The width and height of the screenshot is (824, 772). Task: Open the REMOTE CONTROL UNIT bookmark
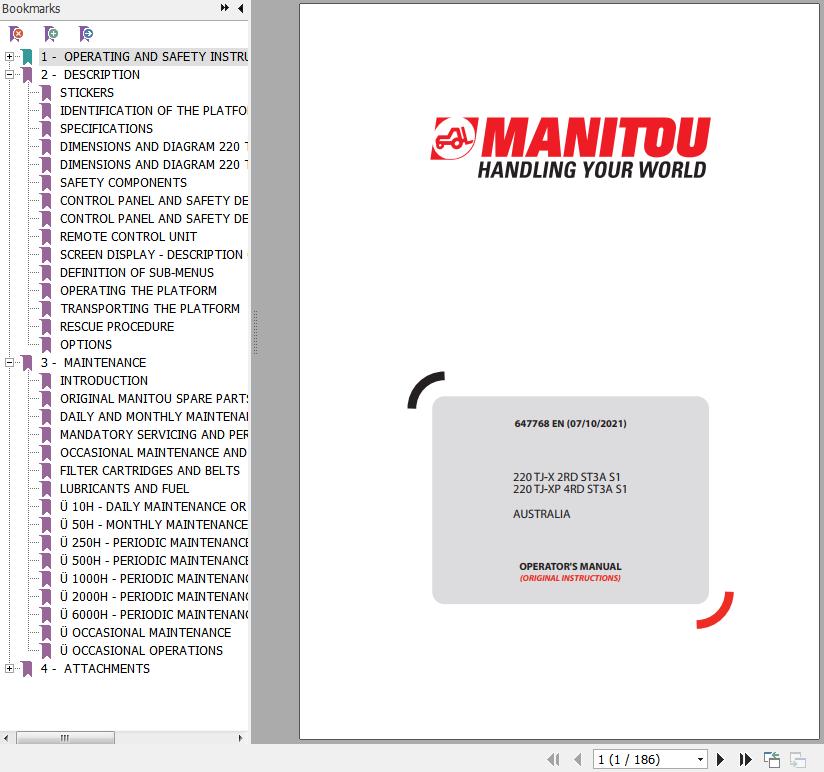point(128,236)
